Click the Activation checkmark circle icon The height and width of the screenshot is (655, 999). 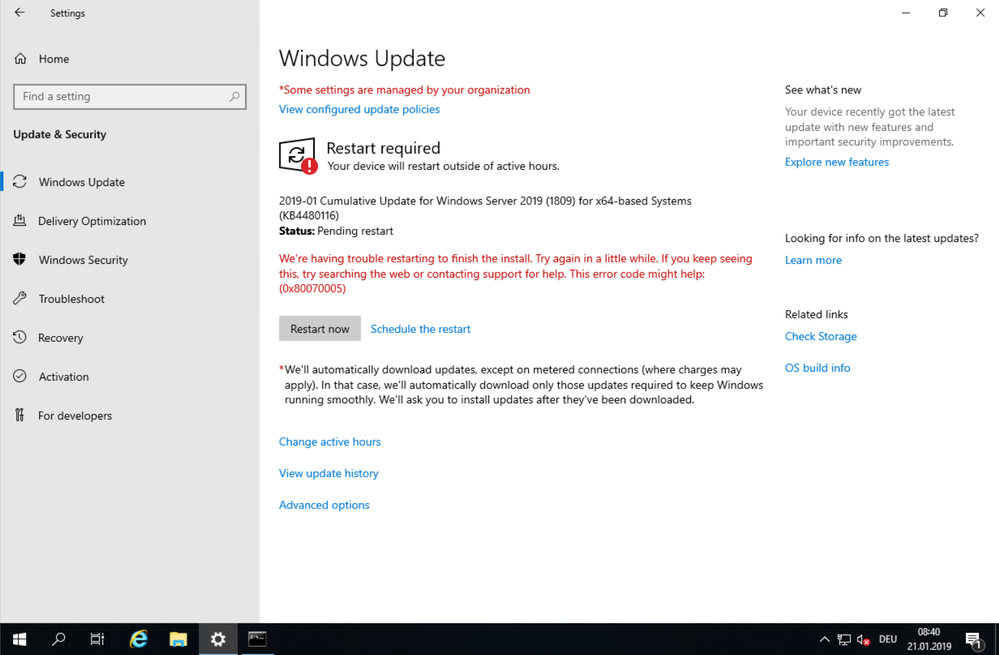tap(20, 376)
